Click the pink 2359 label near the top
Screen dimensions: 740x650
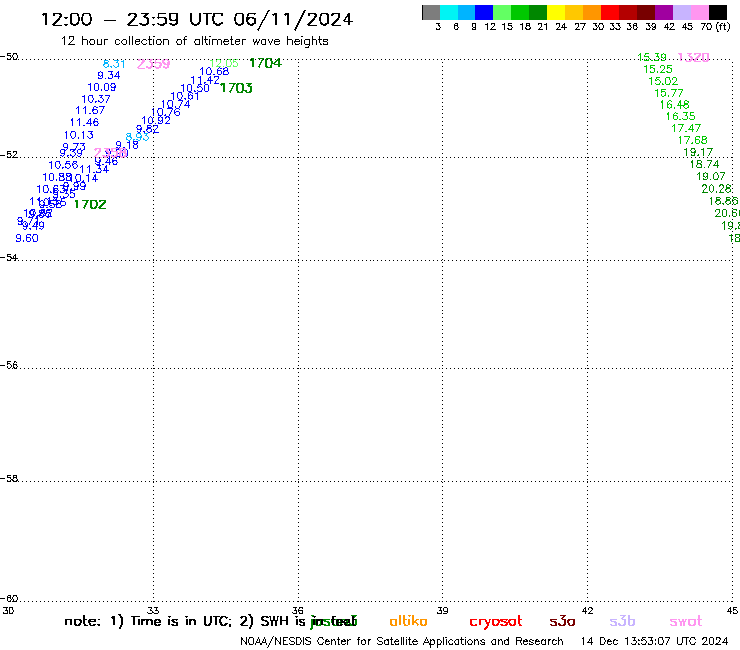coord(153,64)
